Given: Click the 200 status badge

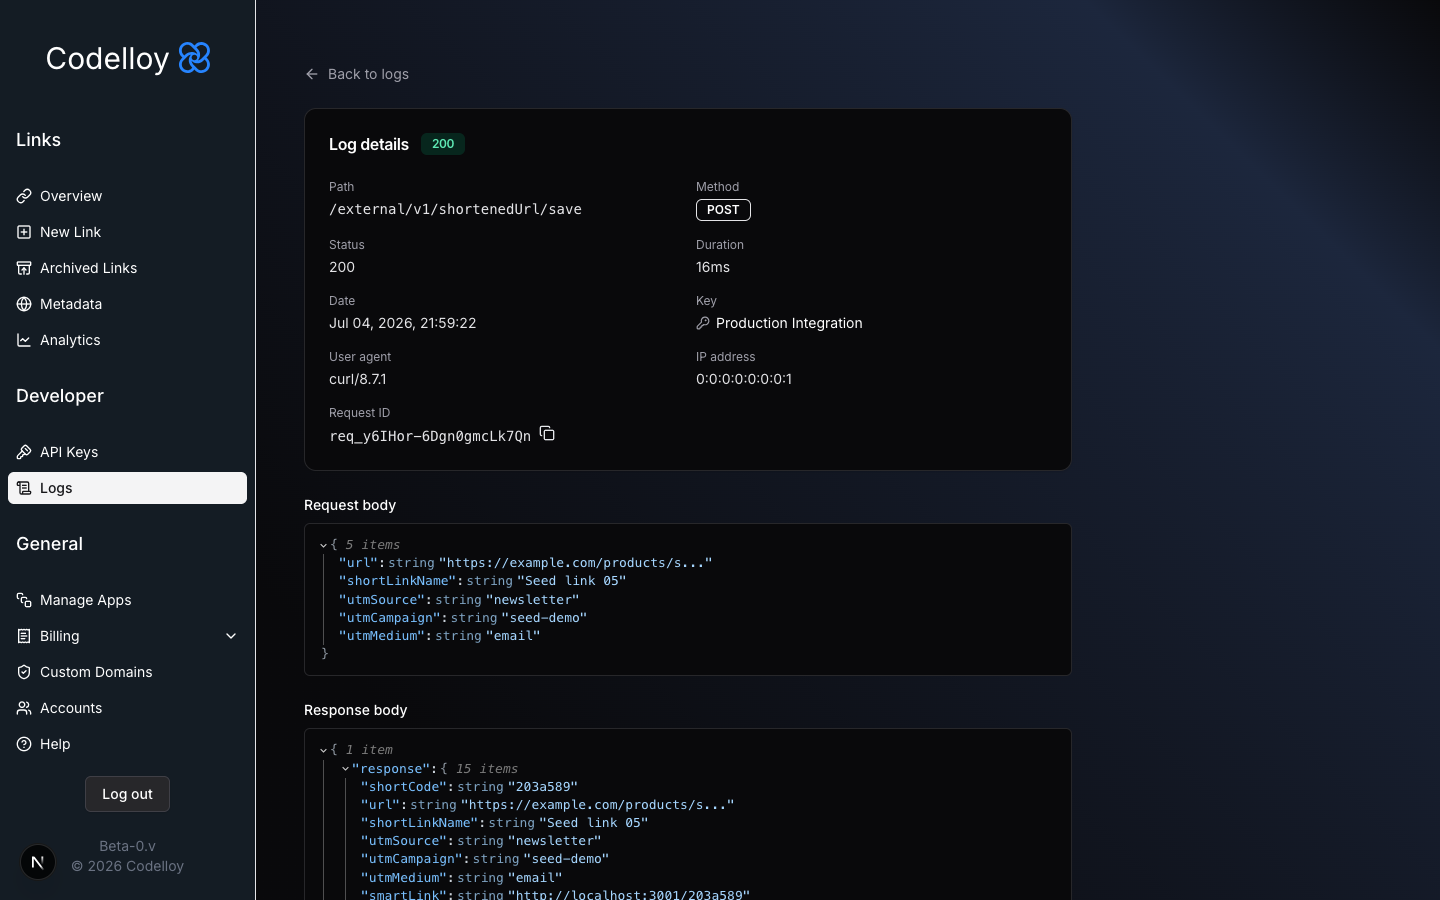Looking at the screenshot, I should 443,144.
